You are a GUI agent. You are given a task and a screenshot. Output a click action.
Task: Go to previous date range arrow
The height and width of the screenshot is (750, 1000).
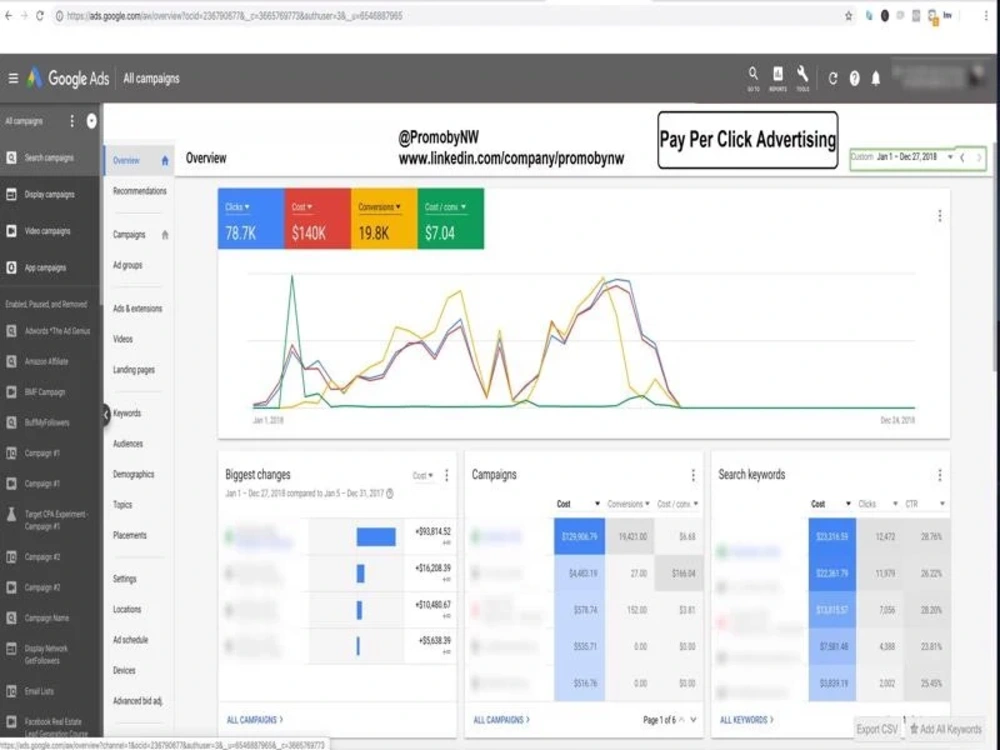pos(962,157)
